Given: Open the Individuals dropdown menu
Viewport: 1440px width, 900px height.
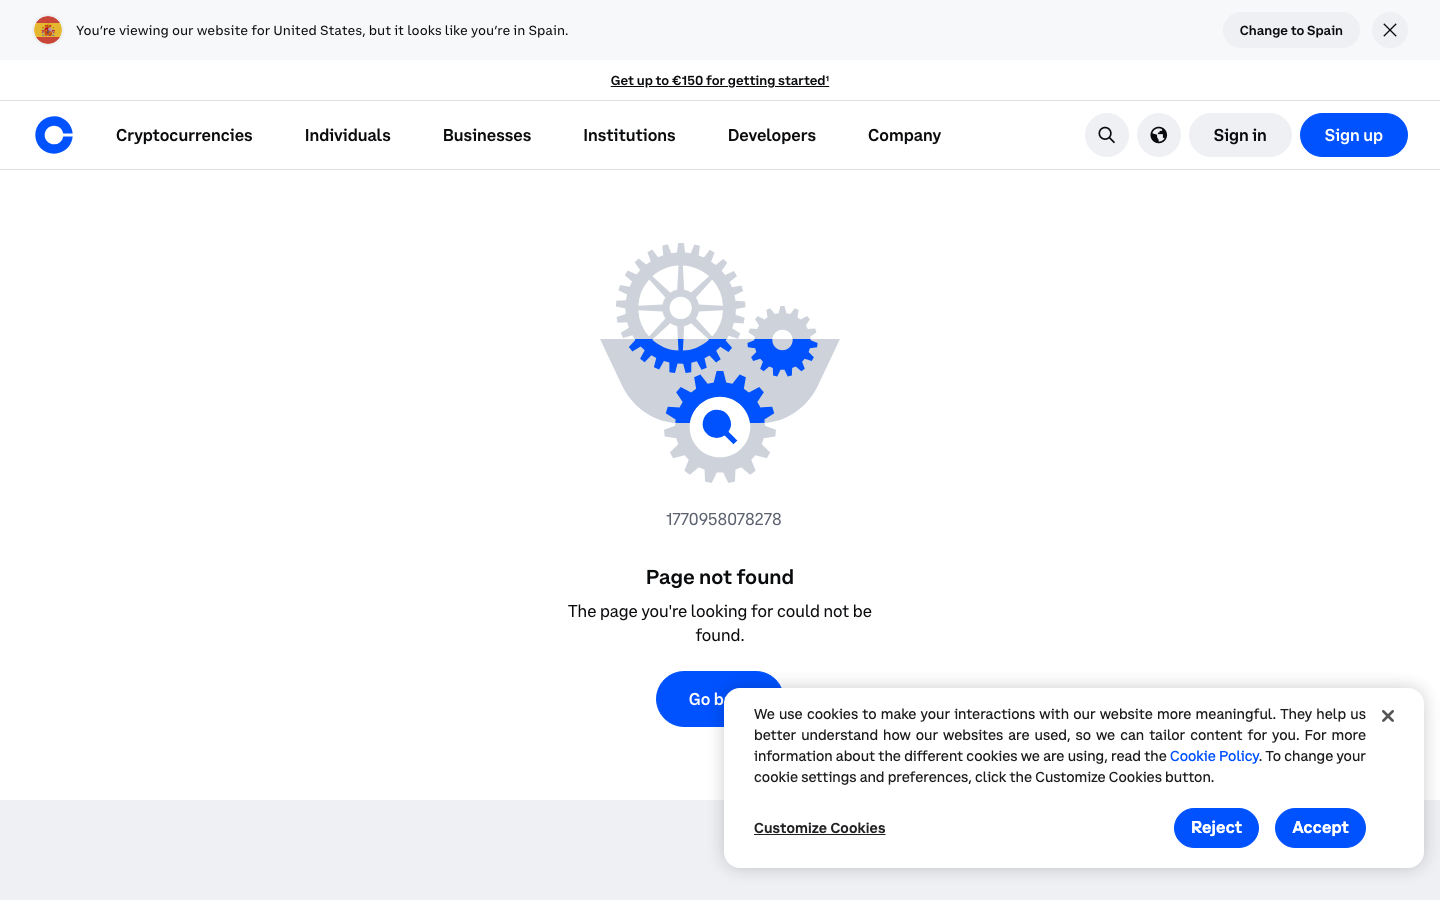Looking at the screenshot, I should coord(347,135).
